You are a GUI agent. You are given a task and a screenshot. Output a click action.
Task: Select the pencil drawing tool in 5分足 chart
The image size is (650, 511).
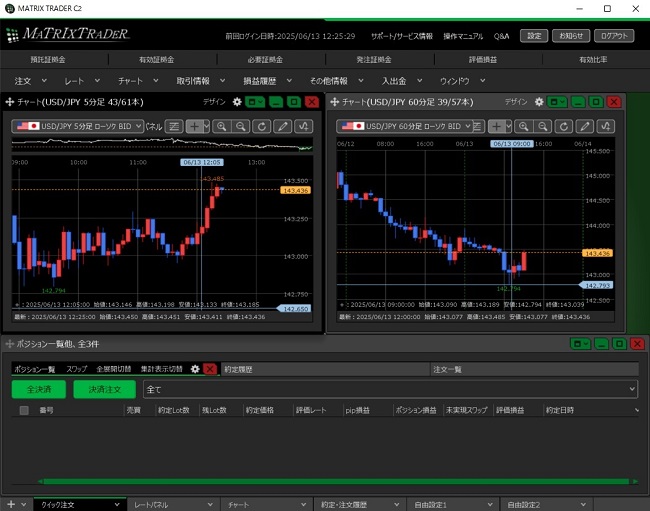coord(282,126)
